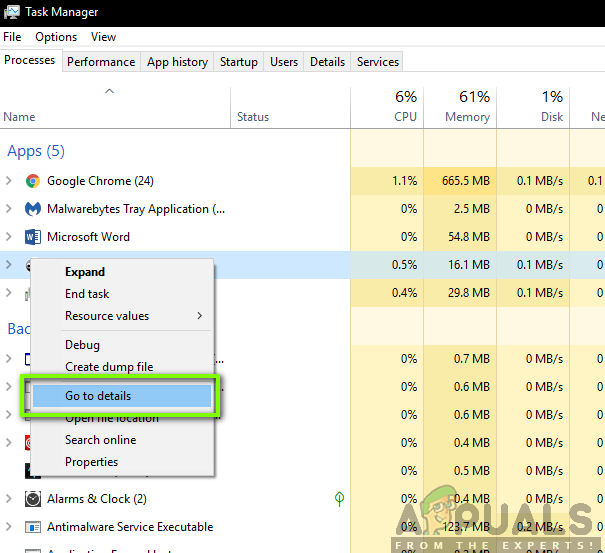605x553 pixels.
Task: Select the Google Chrome (24) row name
Action: pos(100,181)
